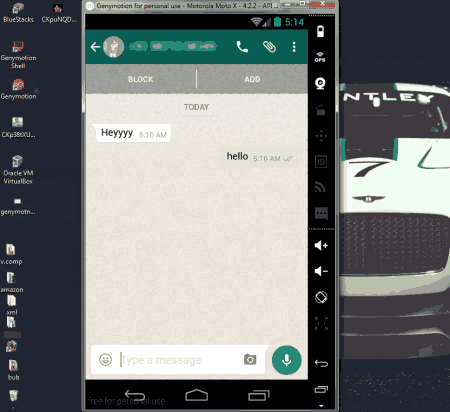Tap the ADD contact button
Image resolution: width=450 pixels, height=412 pixels.
(252, 79)
